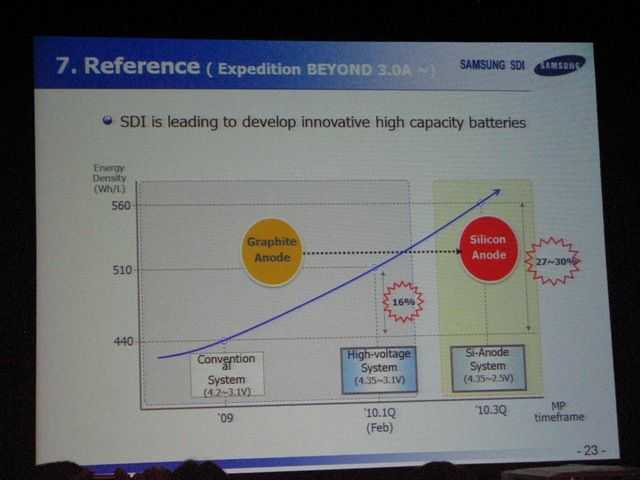Click the orange 'Graphite Anode' circle
Image resolution: width=640 pixels, height=480 pixels.
click(x=272, y=252)
